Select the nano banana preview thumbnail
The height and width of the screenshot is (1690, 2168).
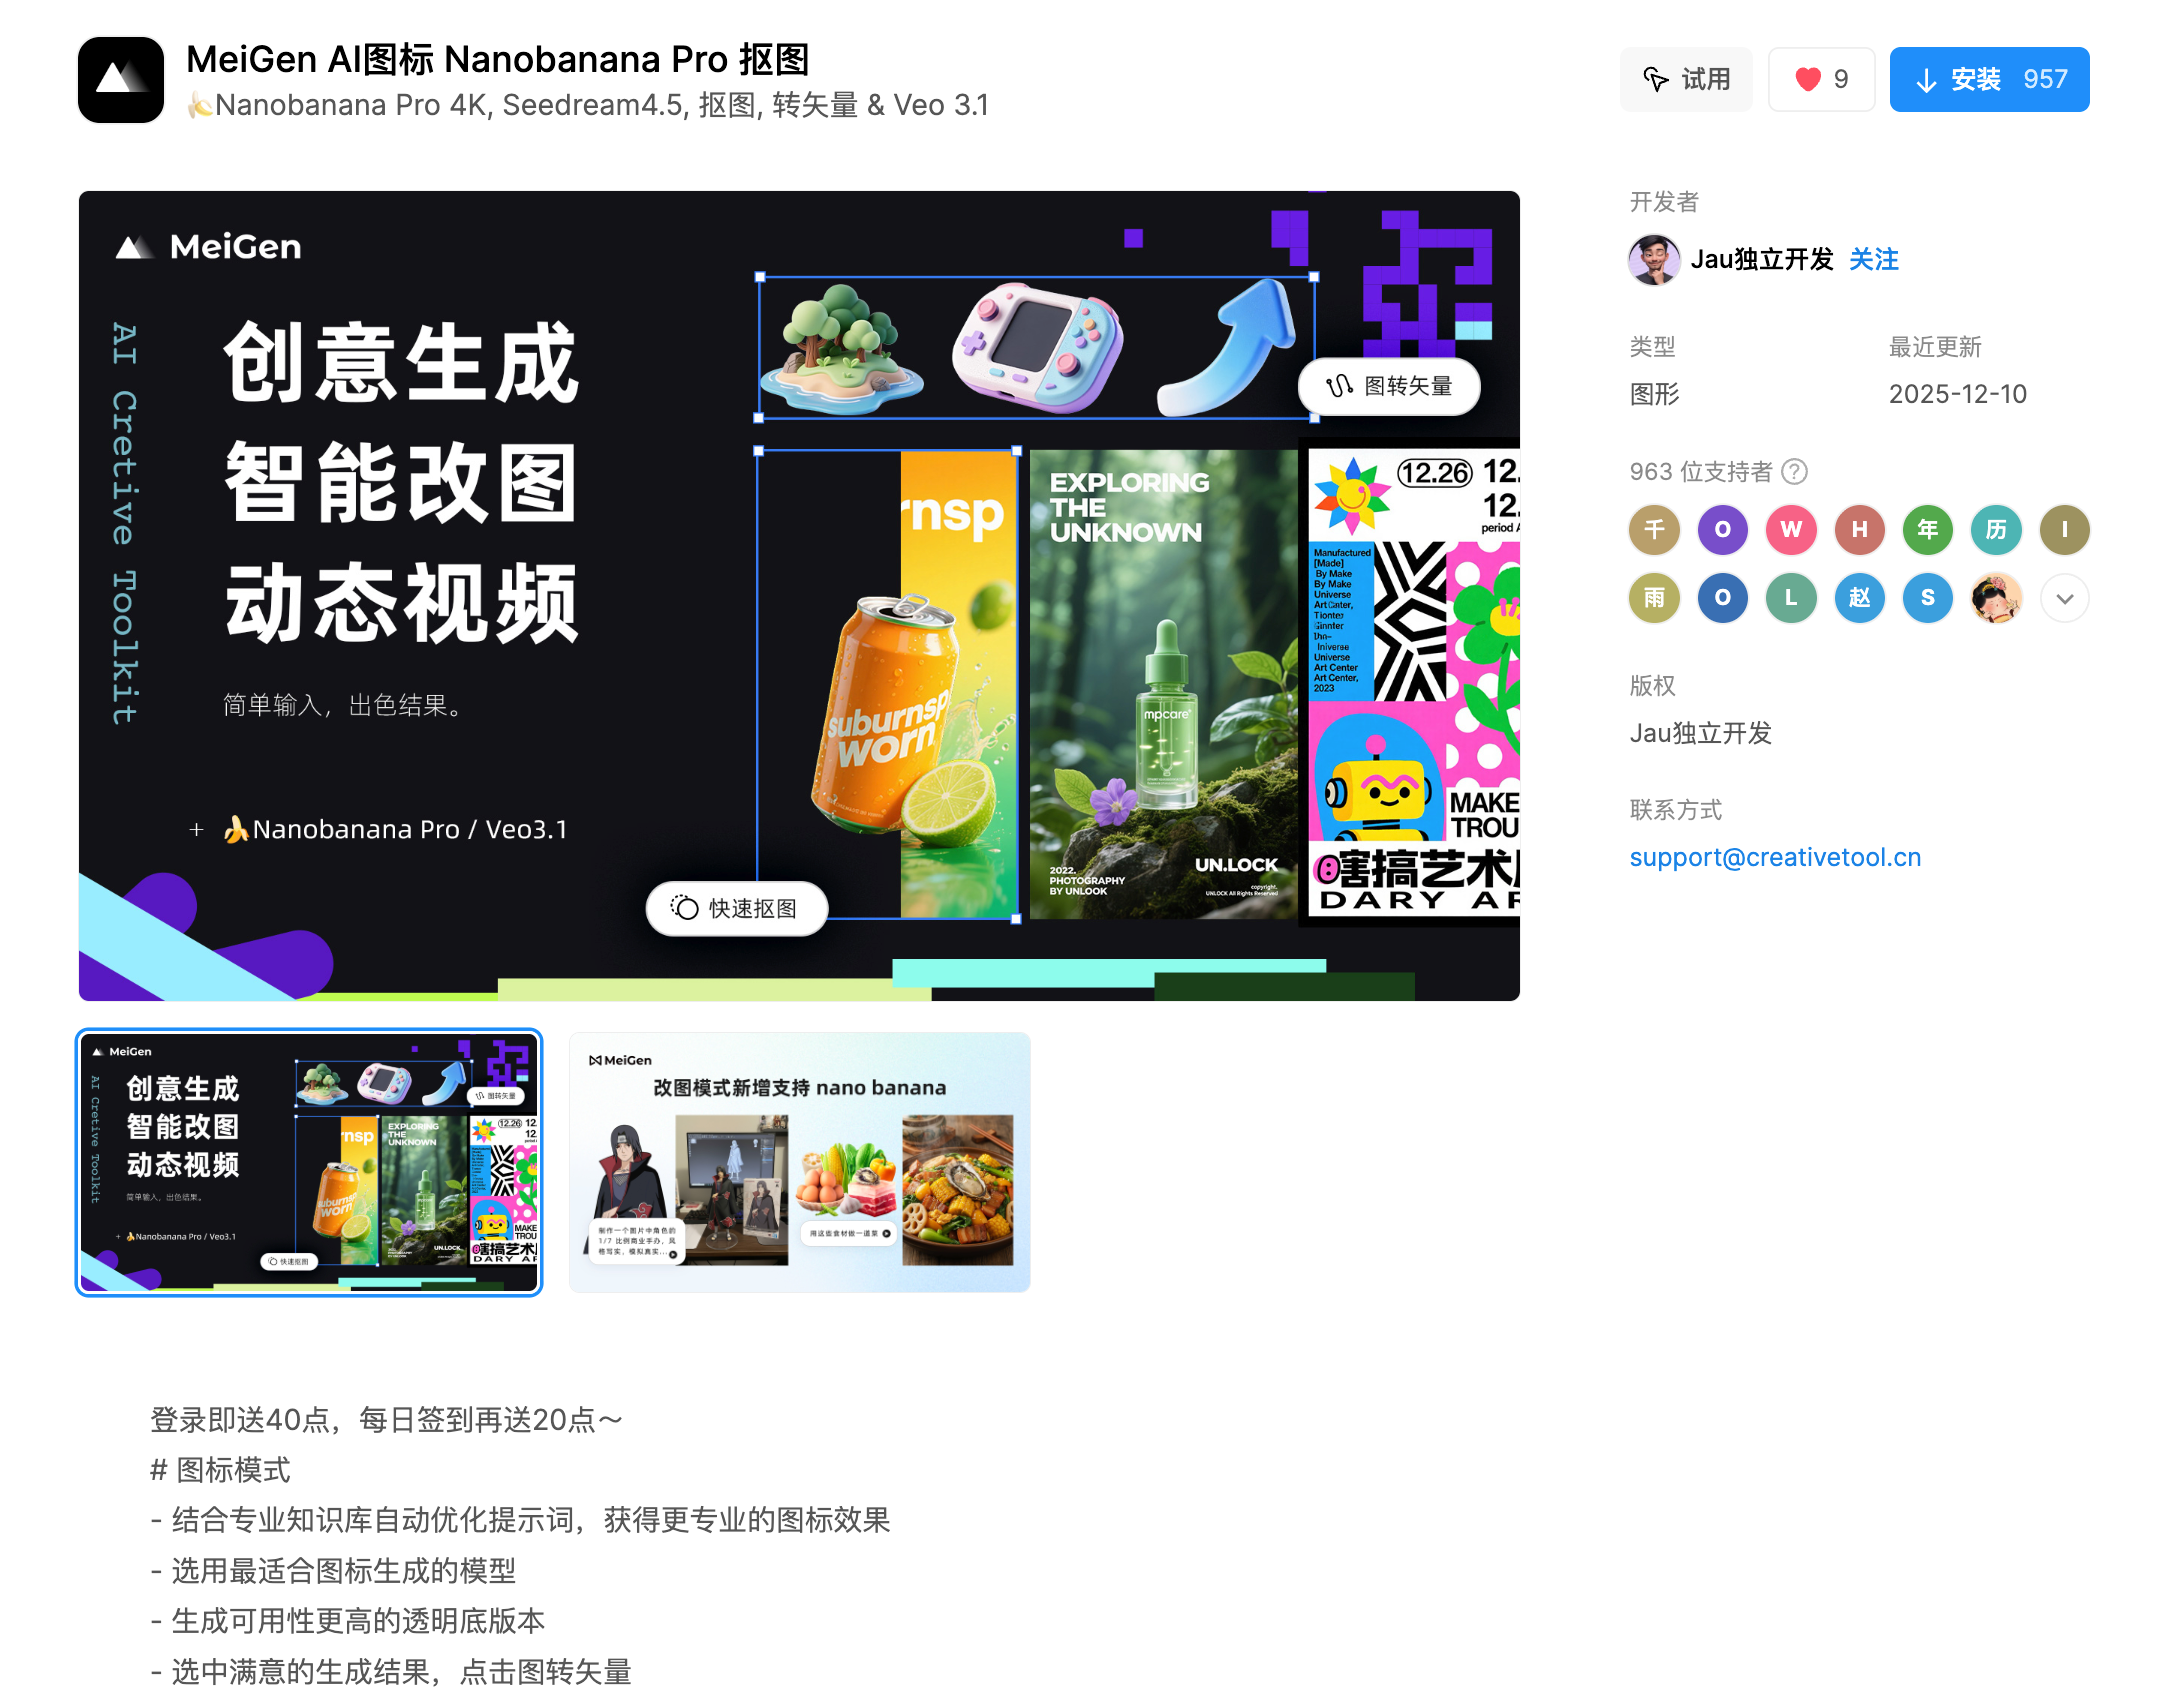pos(799,1162)
